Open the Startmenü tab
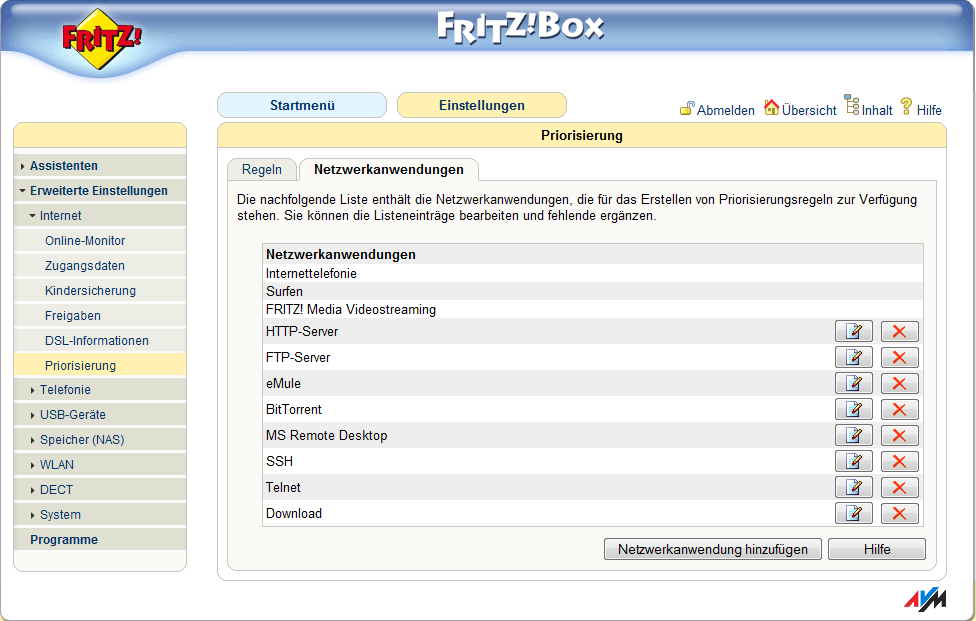The width and height of the screenshot is (976, 621). (x=301, y=104)
